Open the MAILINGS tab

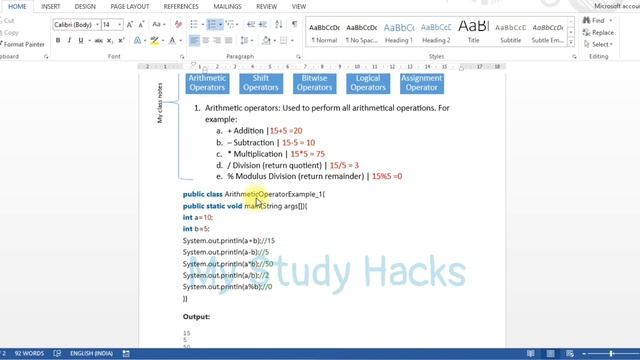(x=227, y=7)
